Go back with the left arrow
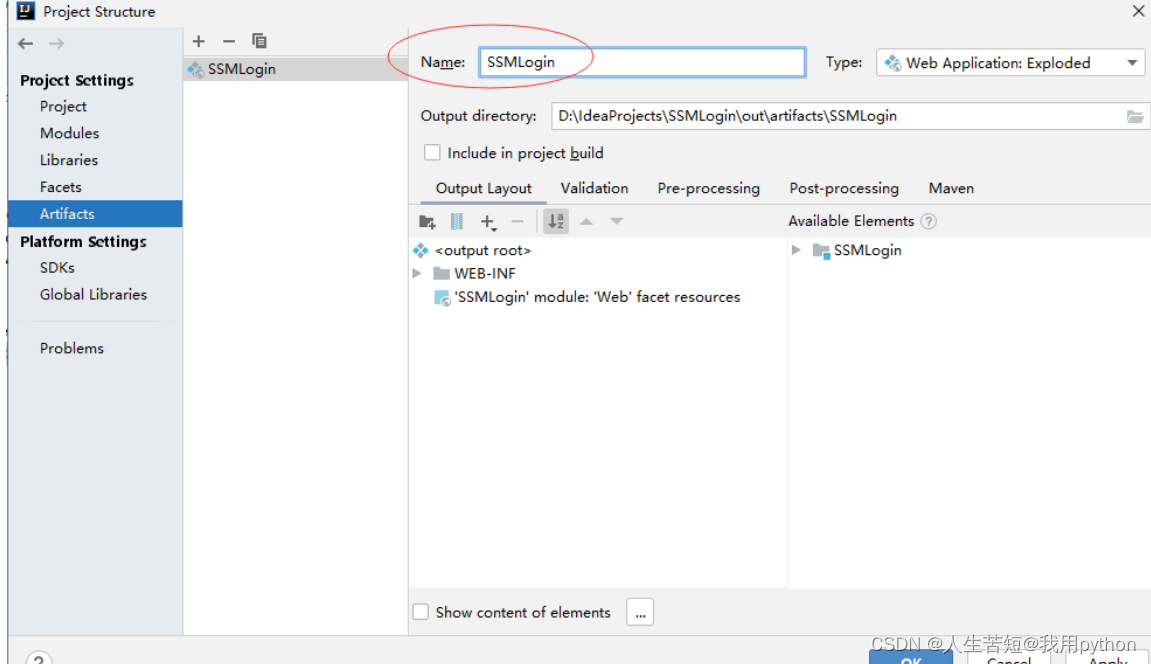1151x664 pixels. coord(26,43)
